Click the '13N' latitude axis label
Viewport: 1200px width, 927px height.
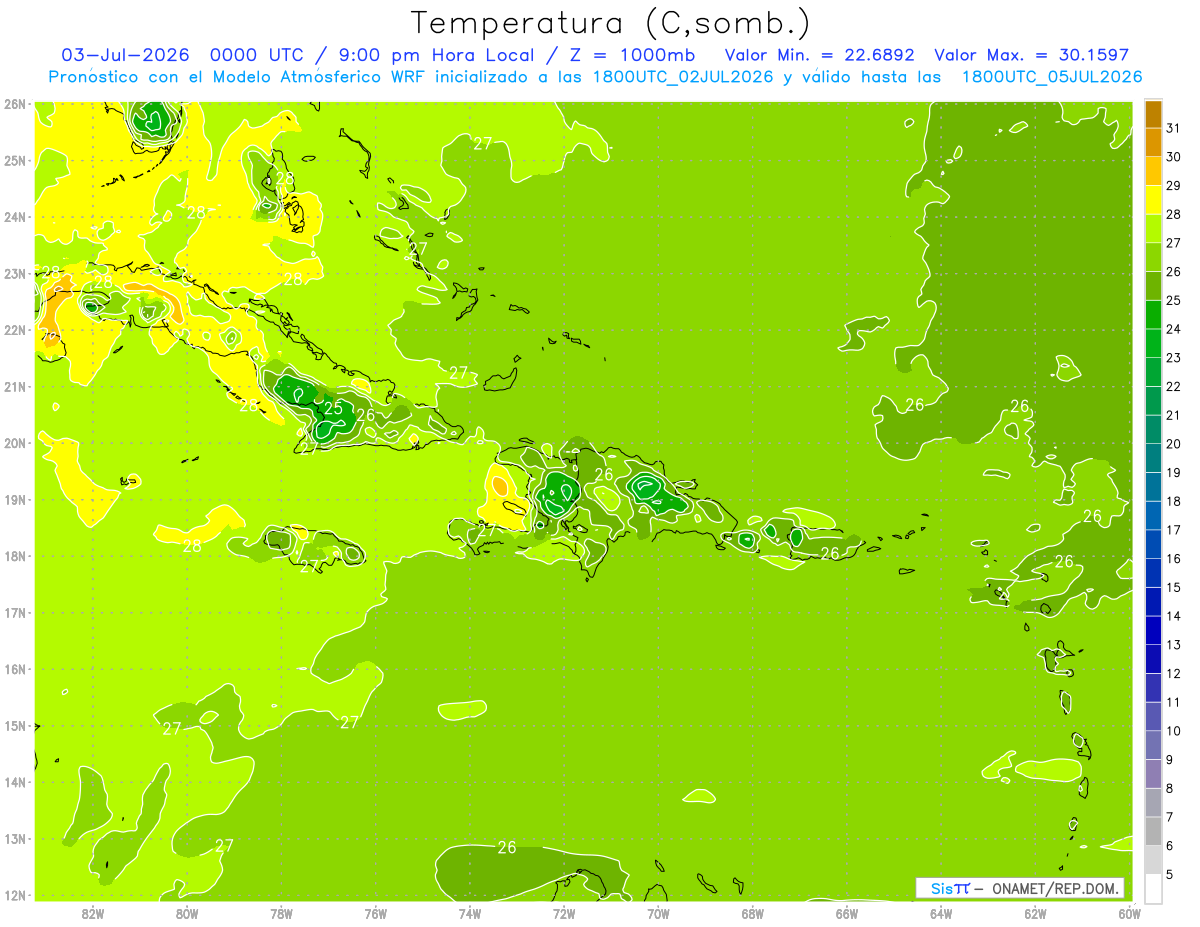coord(15,838)
